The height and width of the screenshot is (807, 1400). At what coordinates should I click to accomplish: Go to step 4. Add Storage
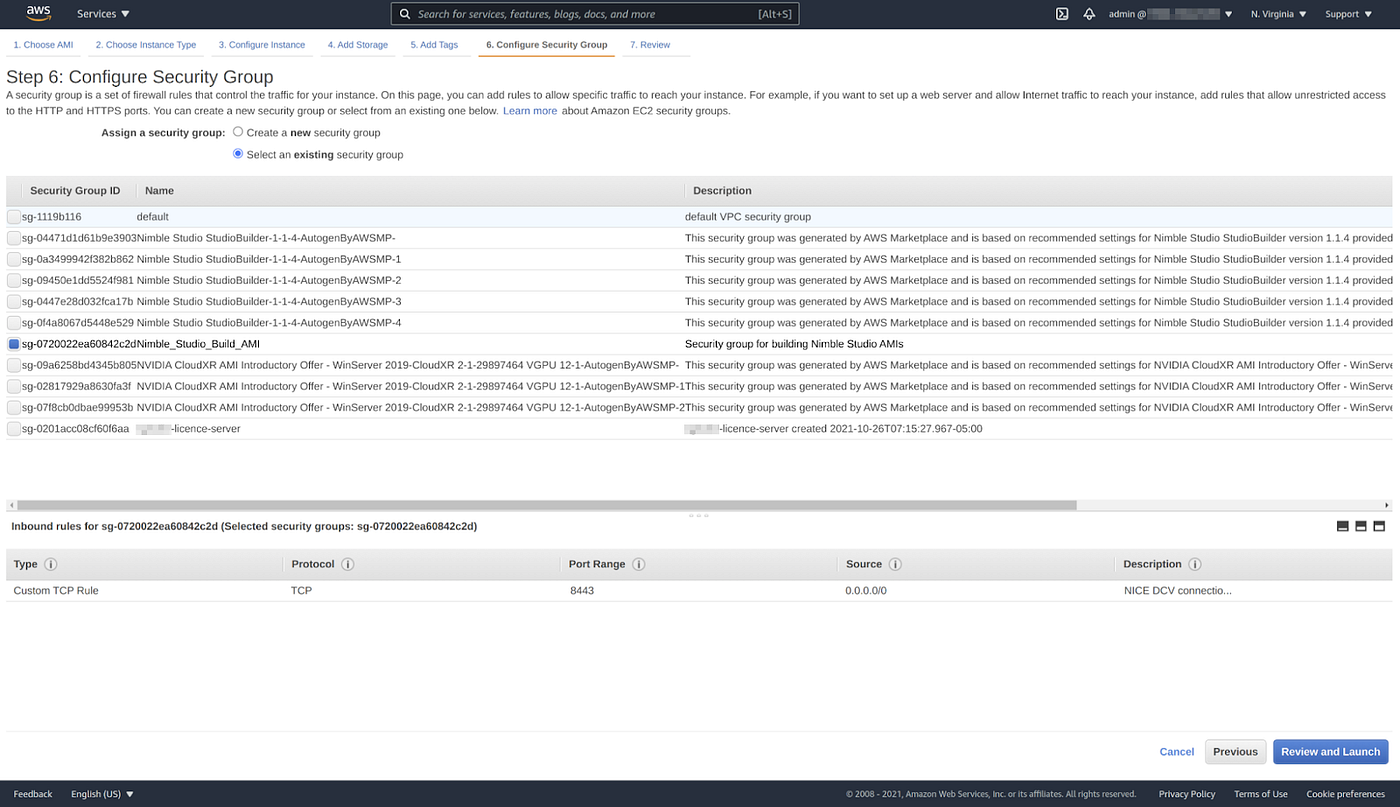358,45
